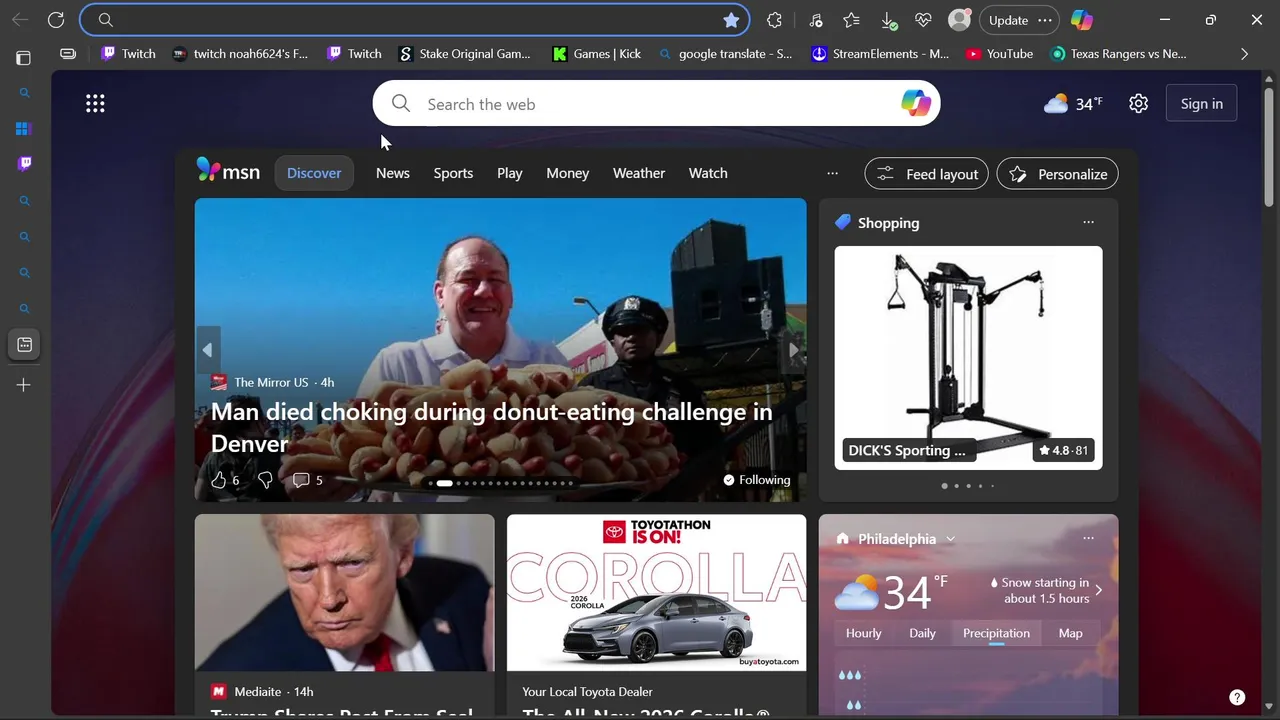Like the story with thumbs up
Image resolution: width=1280 pixels, height=720 pixels.
click(219, 480)
